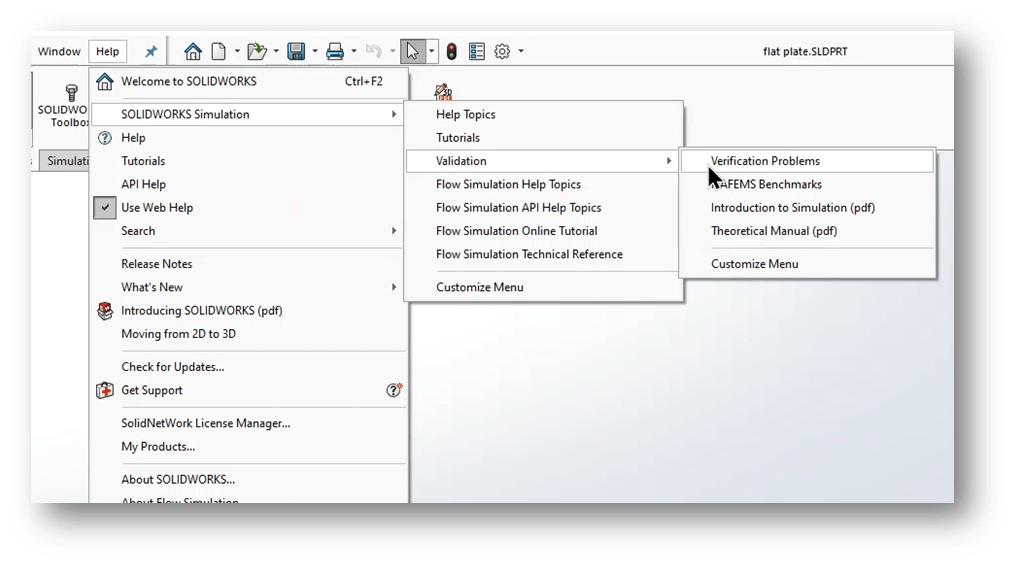Click the Undo icon

coord(374,51)
